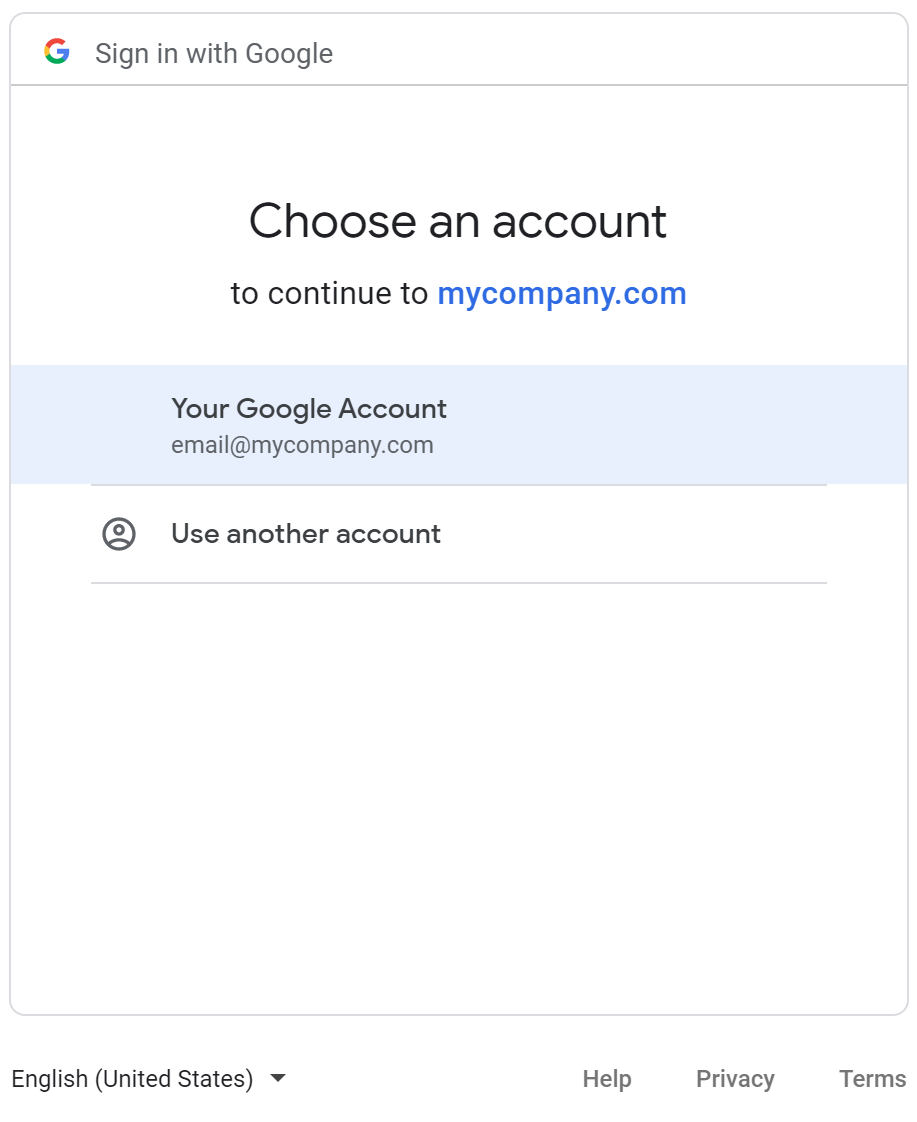Click the Sign in with Google header text

214,54
